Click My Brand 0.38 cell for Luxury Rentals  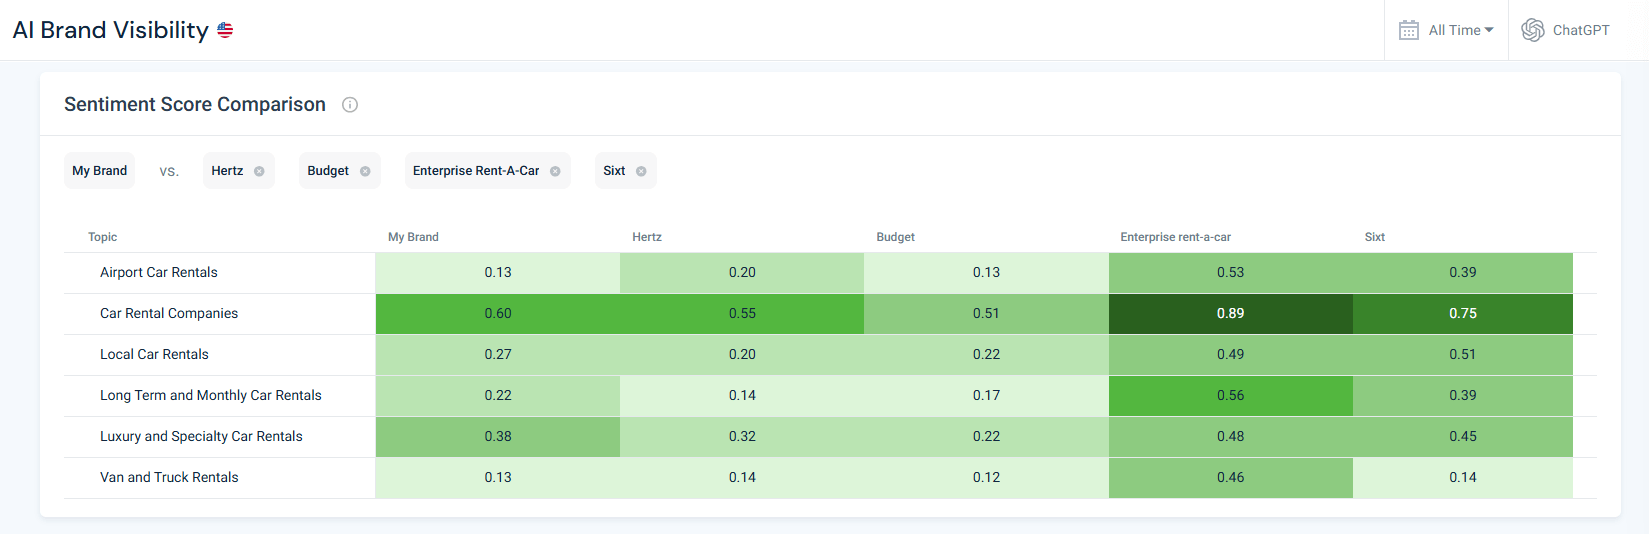click(498, 436)
